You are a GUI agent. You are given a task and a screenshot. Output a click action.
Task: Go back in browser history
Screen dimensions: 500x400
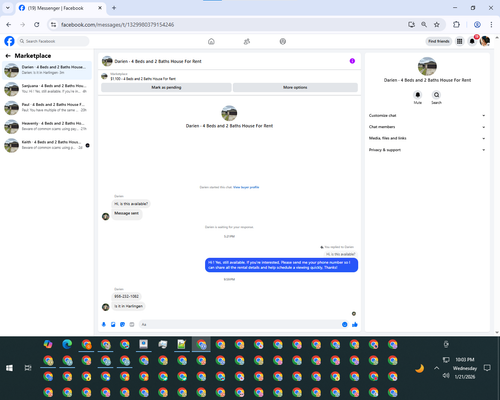[x=9, y=25]
